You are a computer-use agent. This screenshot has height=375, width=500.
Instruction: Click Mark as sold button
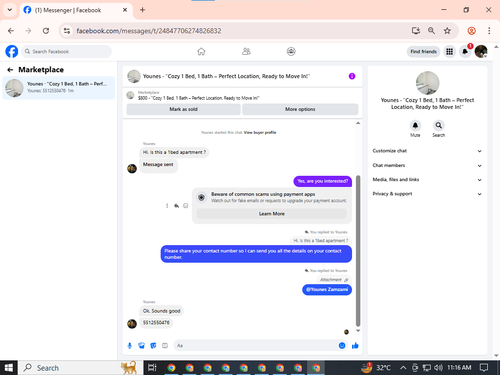click(x=183, y=109)
